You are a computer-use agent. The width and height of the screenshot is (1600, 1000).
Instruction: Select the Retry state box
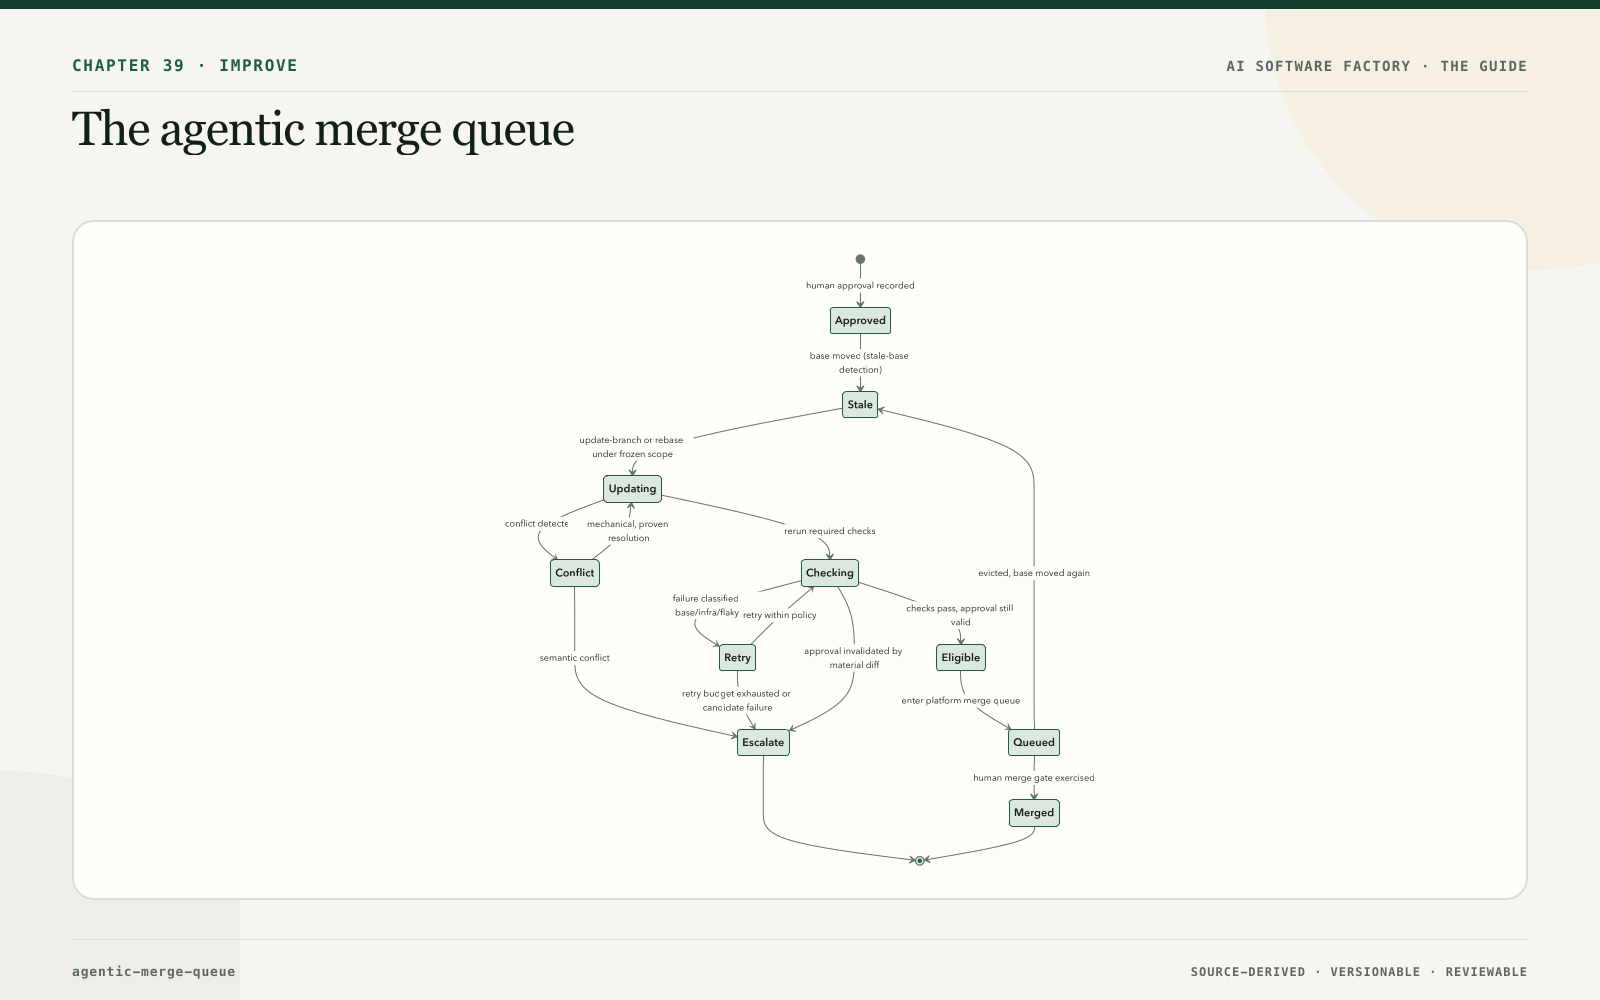coord(737,658)
